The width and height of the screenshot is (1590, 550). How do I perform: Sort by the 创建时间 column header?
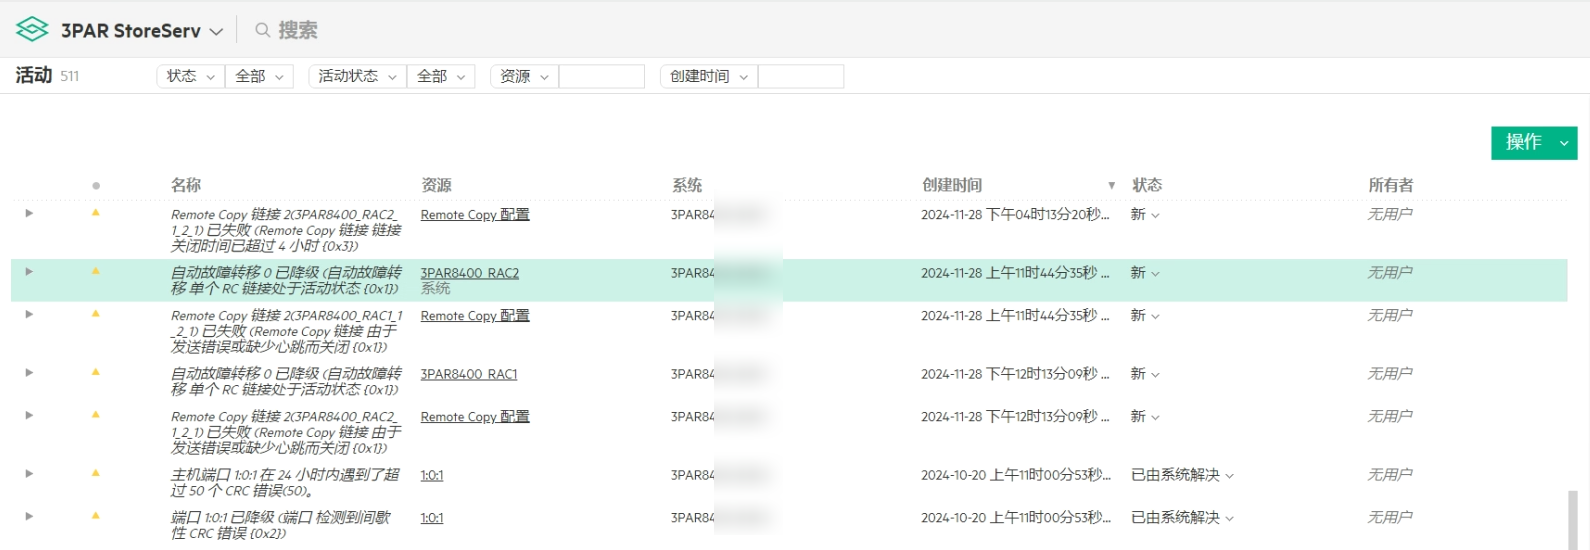coord(952,185)
